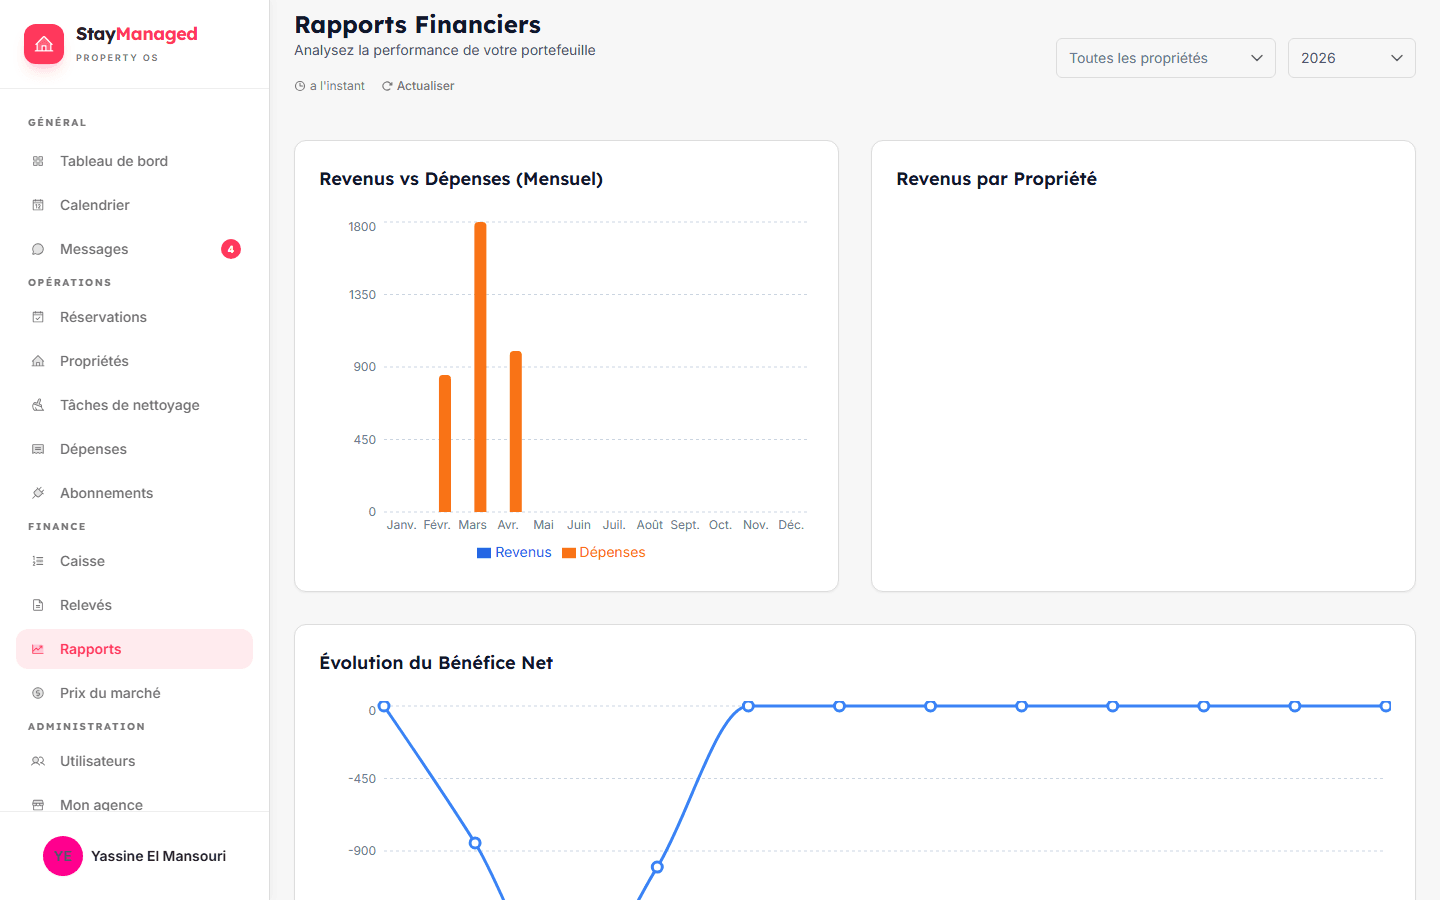The width and height of the screenshot is (1440, 900).
Task: Click the StayManaged home logo icon
Action: [44, 43]
